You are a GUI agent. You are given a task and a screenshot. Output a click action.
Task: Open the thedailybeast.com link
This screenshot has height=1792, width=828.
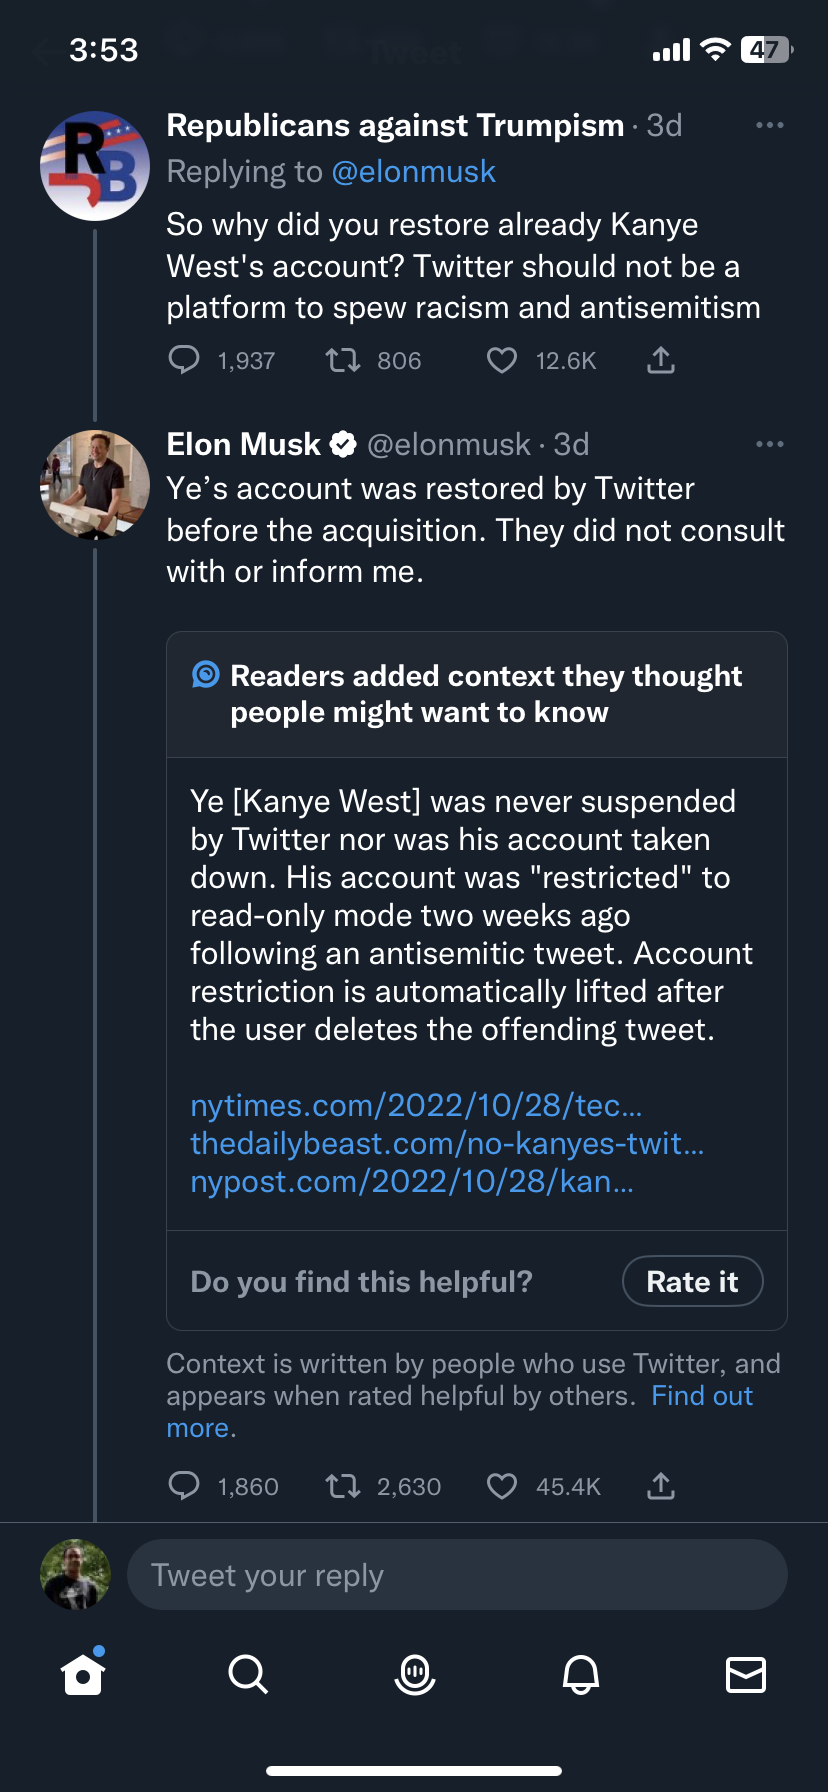[447, 1143]
